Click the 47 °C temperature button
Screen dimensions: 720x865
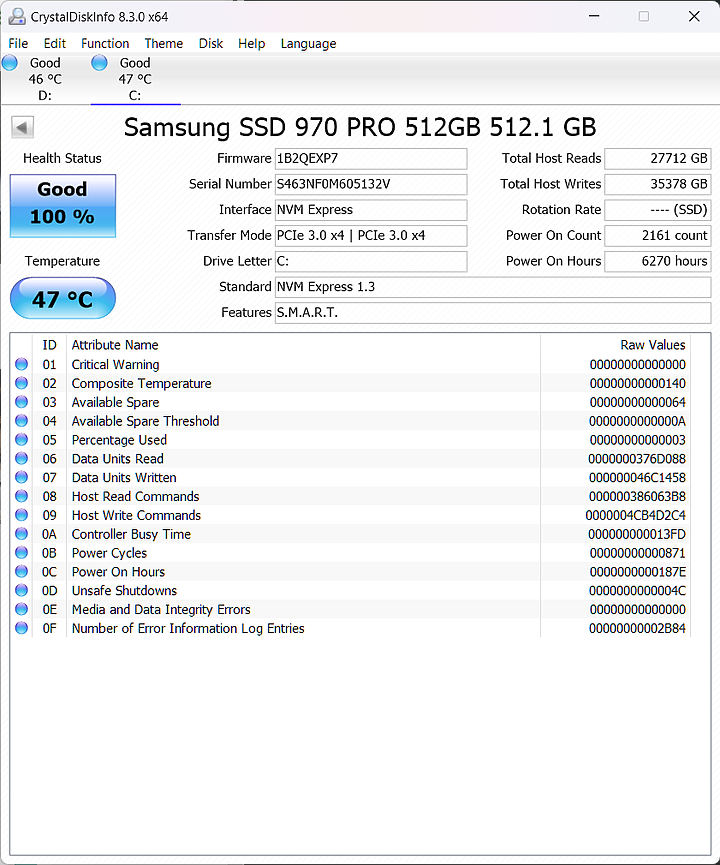click(x=63, y=298)
